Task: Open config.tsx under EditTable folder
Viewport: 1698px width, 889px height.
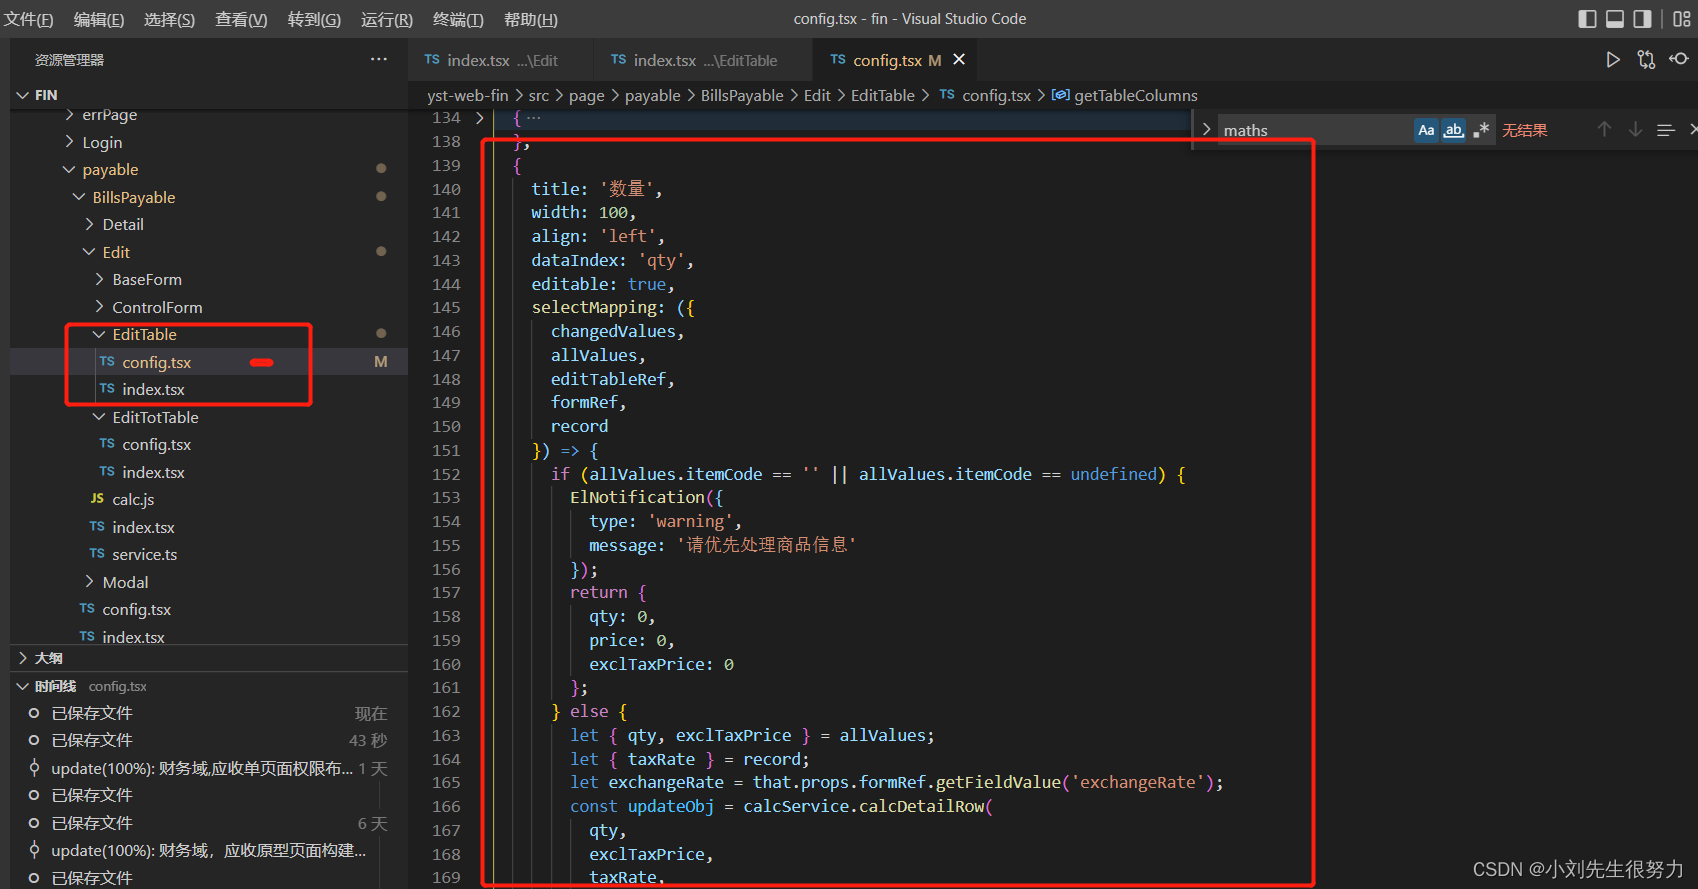Action: (x=156, y=362)
